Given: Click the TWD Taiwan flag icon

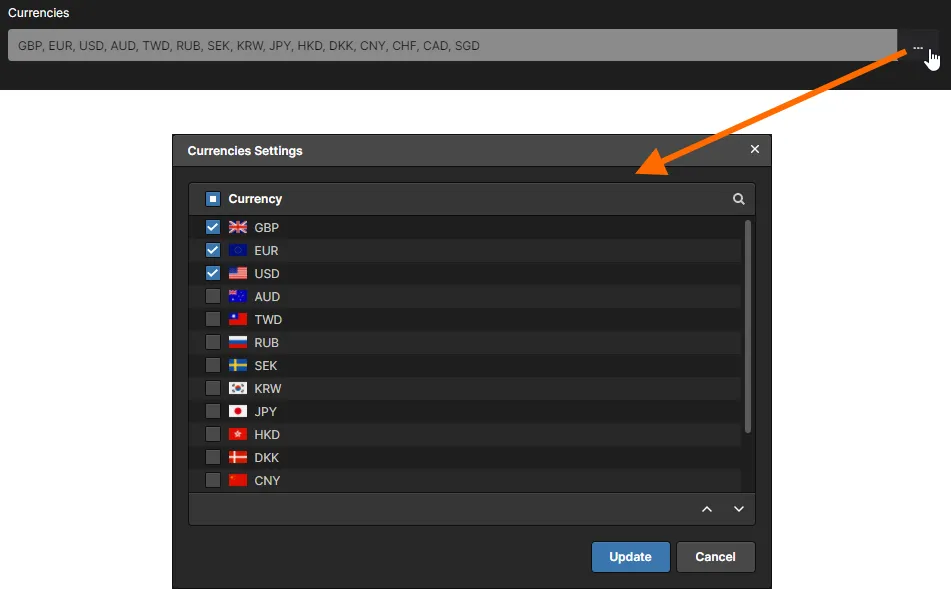Looking at the screenshot, I should [x=238, y=320].
